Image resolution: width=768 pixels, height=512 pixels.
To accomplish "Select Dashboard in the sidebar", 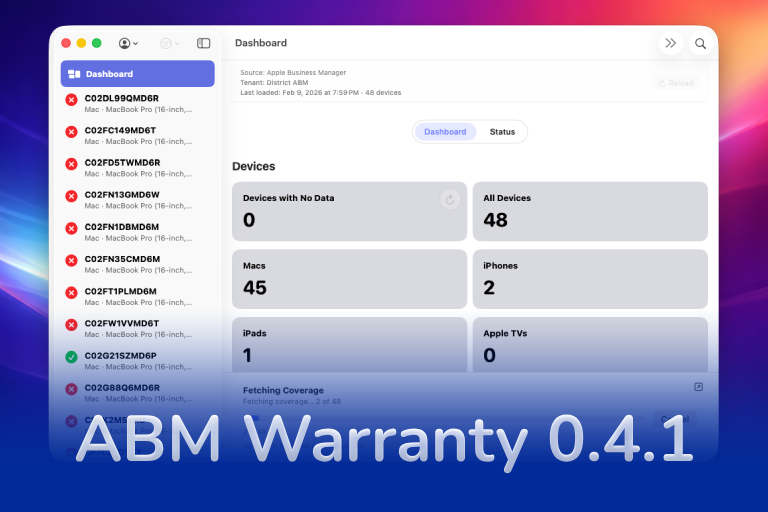I will 138,73.
